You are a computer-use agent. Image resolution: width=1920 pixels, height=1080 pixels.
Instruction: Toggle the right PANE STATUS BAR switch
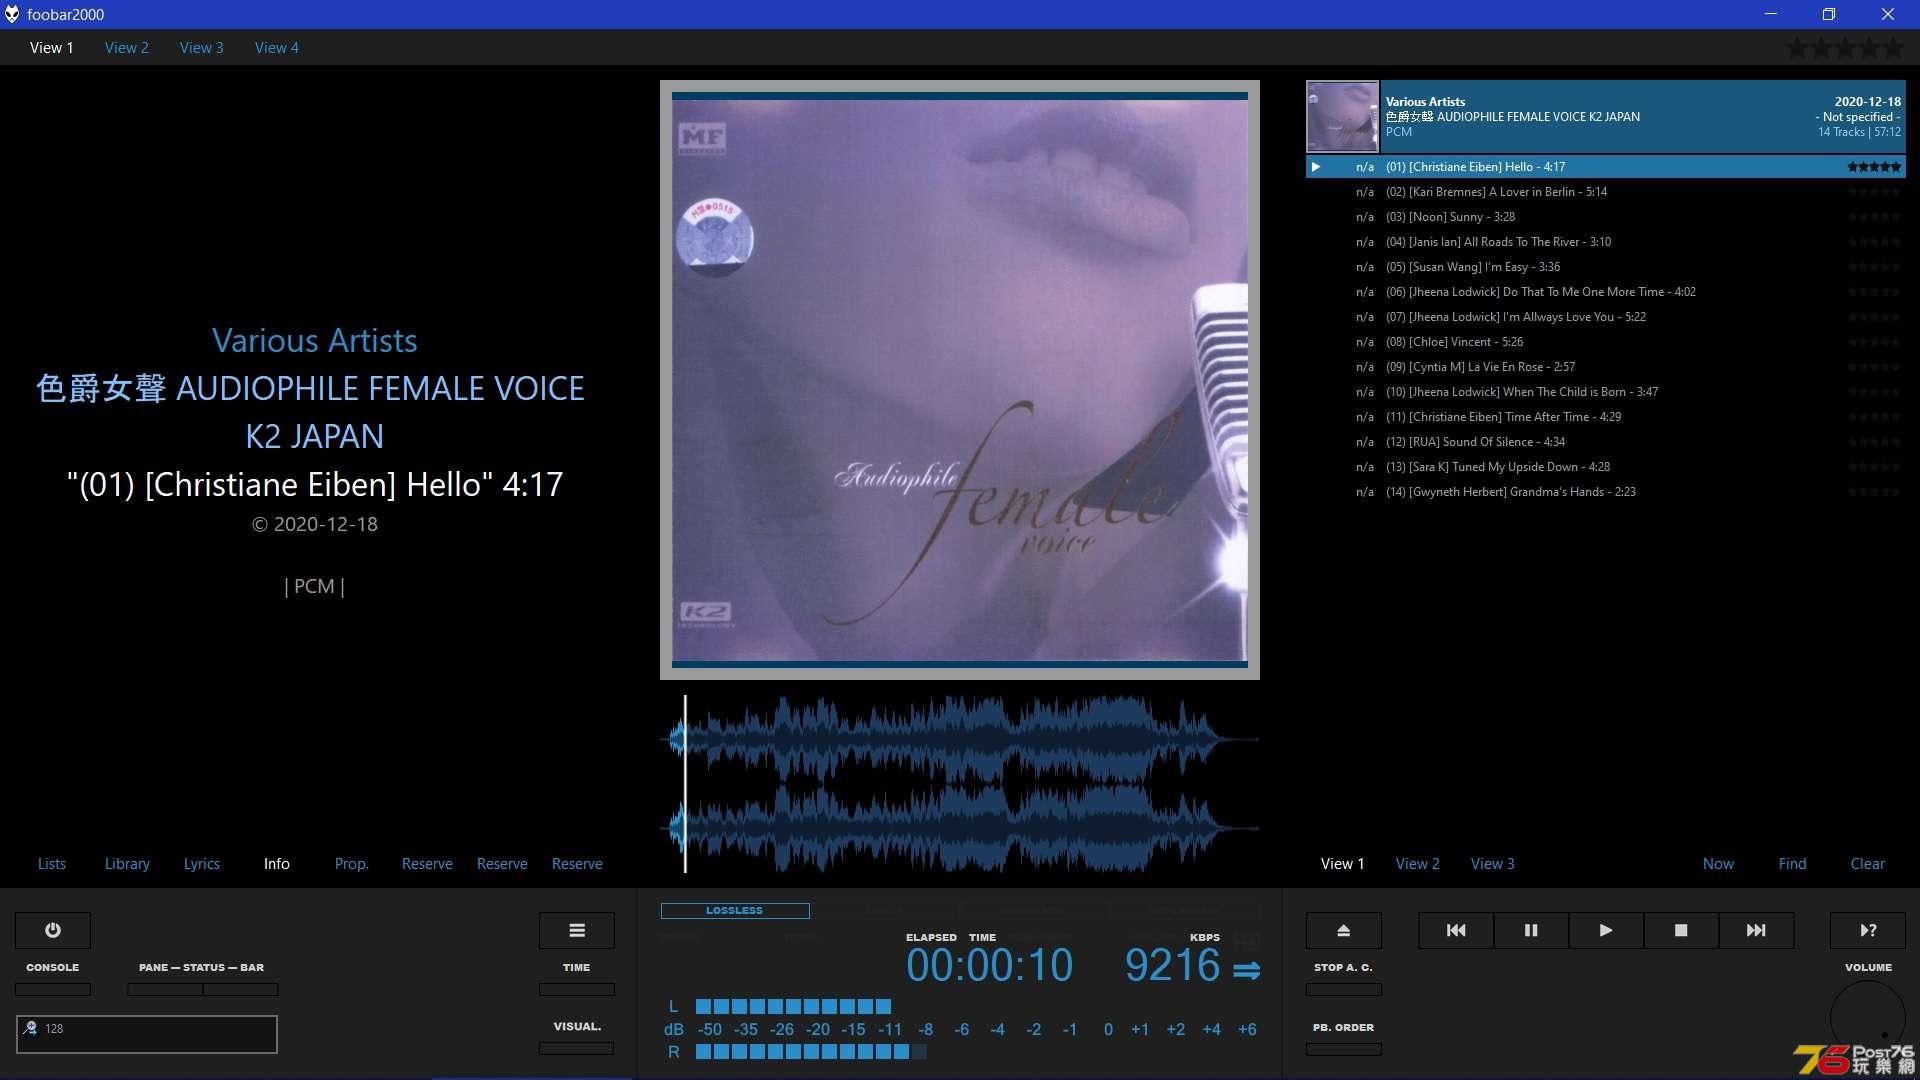[241, 989]
